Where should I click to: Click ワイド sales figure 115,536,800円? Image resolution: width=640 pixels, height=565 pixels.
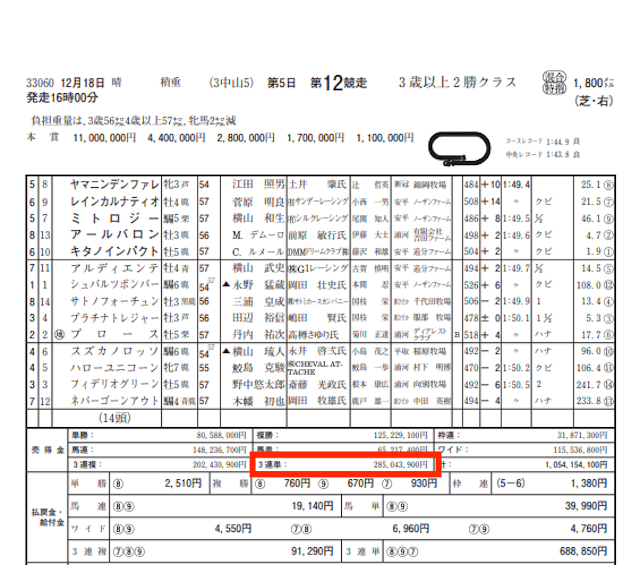580,450
